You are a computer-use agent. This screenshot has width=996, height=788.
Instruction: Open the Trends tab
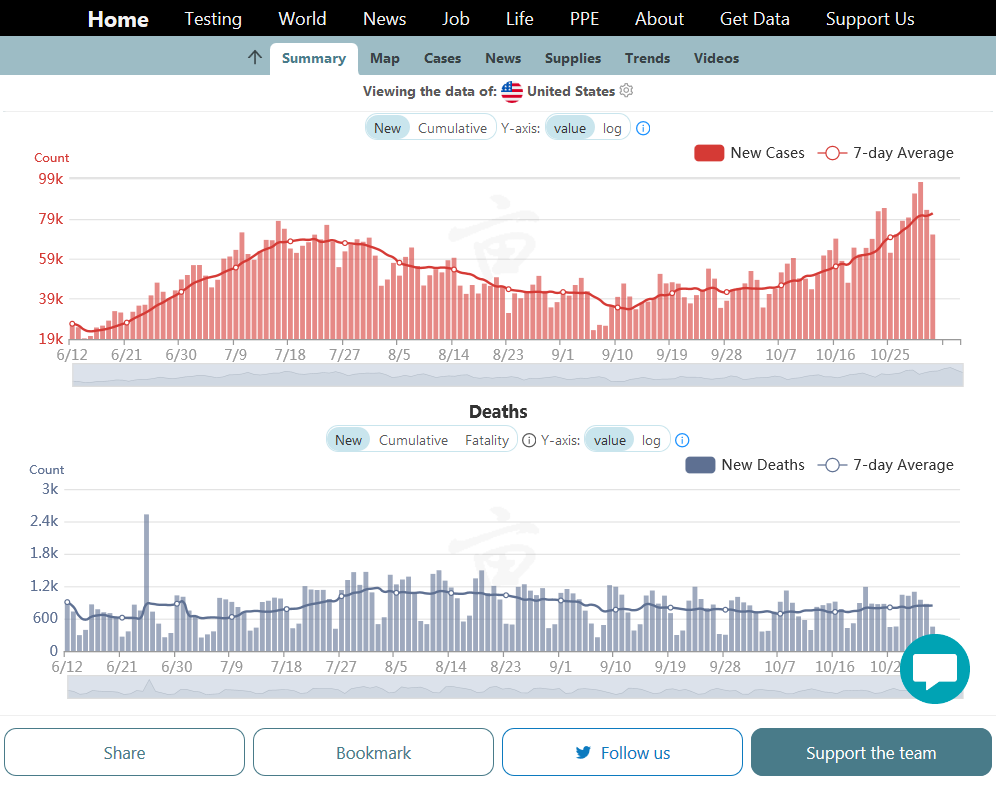point(647,58)
